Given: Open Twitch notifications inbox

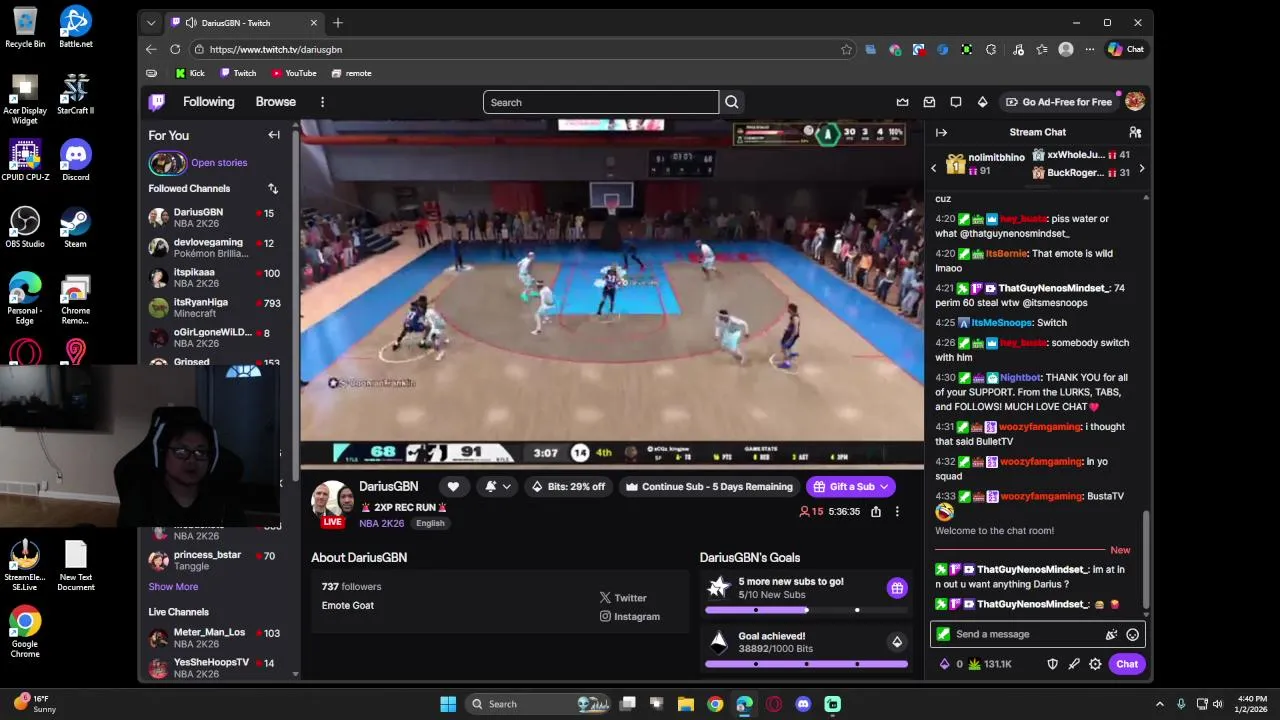Looking at the screenshot, I should [929, 102].
